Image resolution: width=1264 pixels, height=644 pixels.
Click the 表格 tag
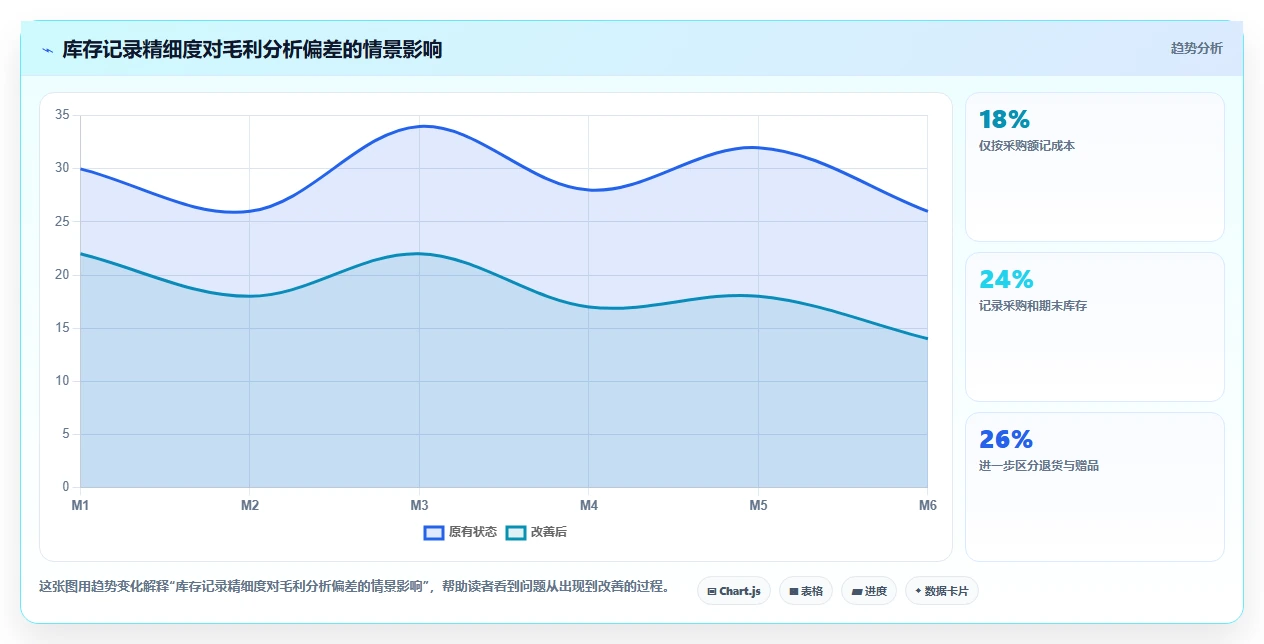[806, 591]
